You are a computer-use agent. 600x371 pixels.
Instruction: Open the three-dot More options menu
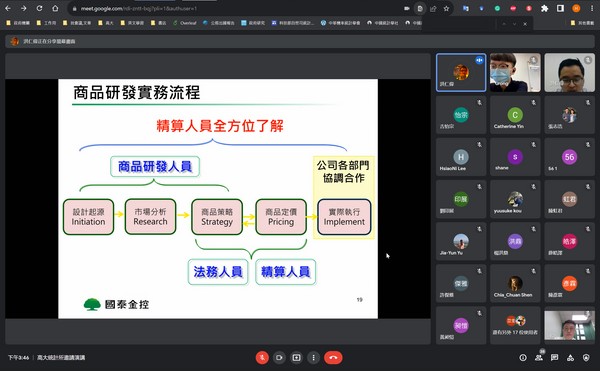(313, 358)
